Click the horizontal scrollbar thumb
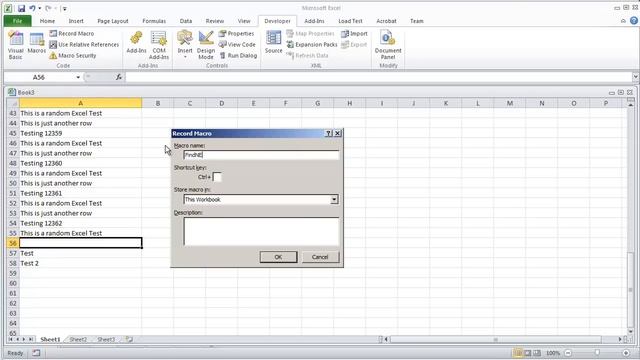640x360 pixels. [496, 339]
